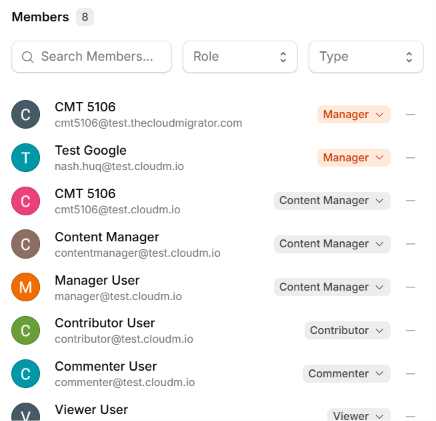Viewport: 436px width, 421px height.
Task: Click the pink C avatar for cmt5106@test.cloudm.io
Action: pos(26,201)
